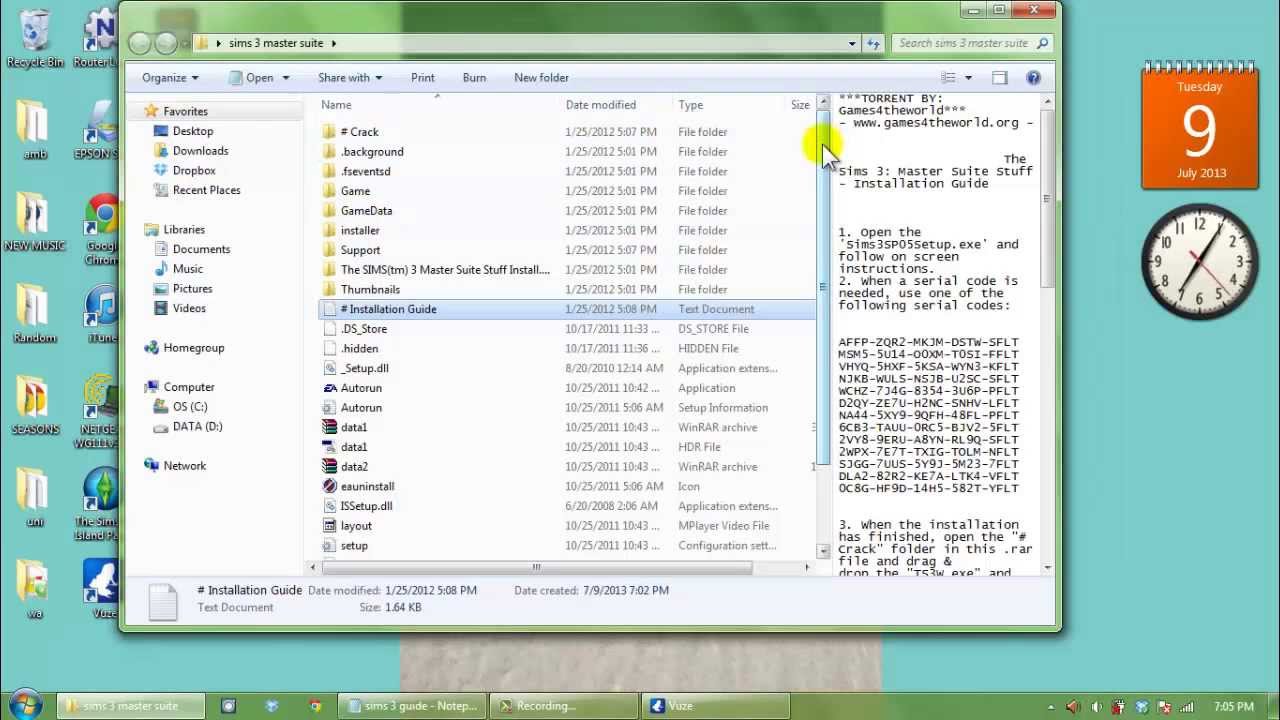Select the # Installation Guide file

[566, 309]
